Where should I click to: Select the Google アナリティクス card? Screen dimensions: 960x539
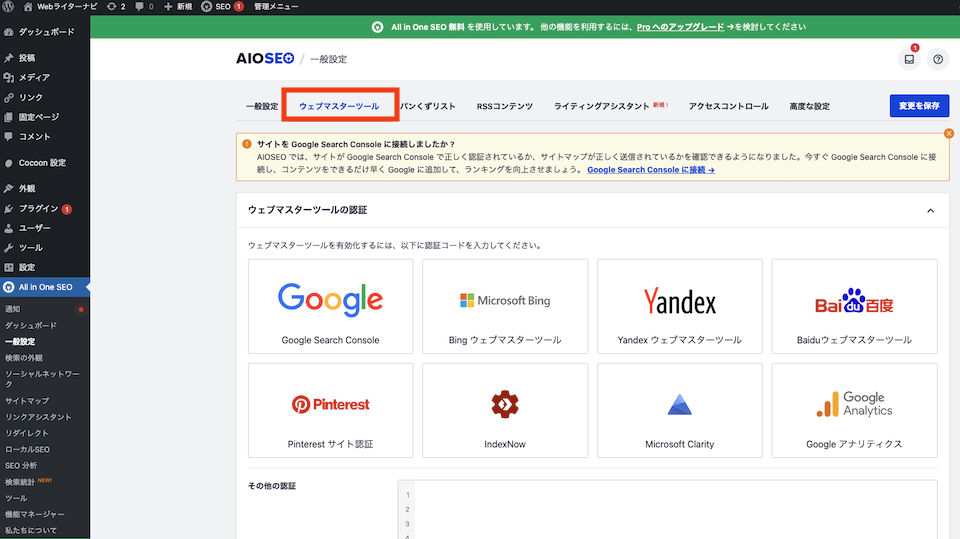pos(855,410)
